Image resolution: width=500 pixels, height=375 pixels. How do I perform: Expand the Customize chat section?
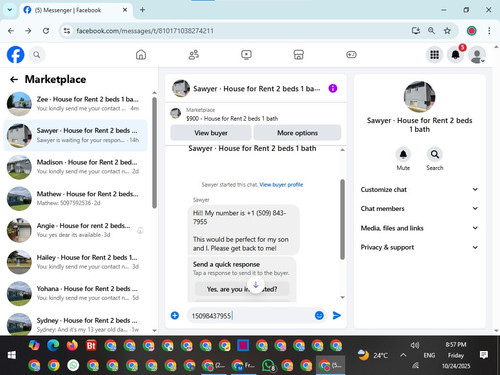tap(419, 190)
